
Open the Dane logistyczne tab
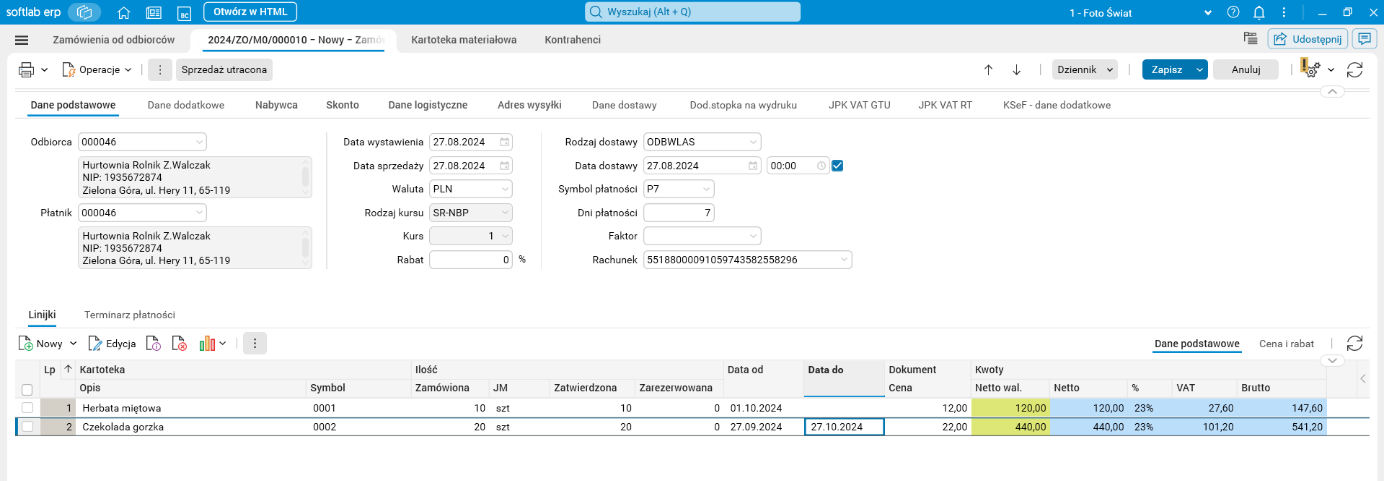tap(428, 105)
